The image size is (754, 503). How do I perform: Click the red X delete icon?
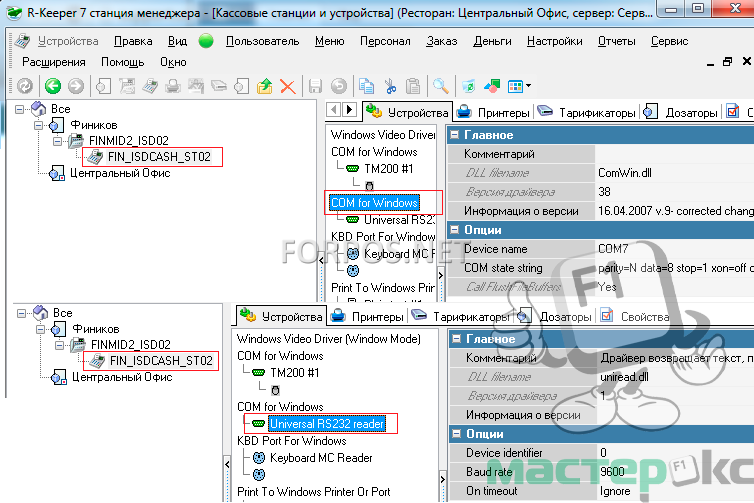click(x=287, y=86)
